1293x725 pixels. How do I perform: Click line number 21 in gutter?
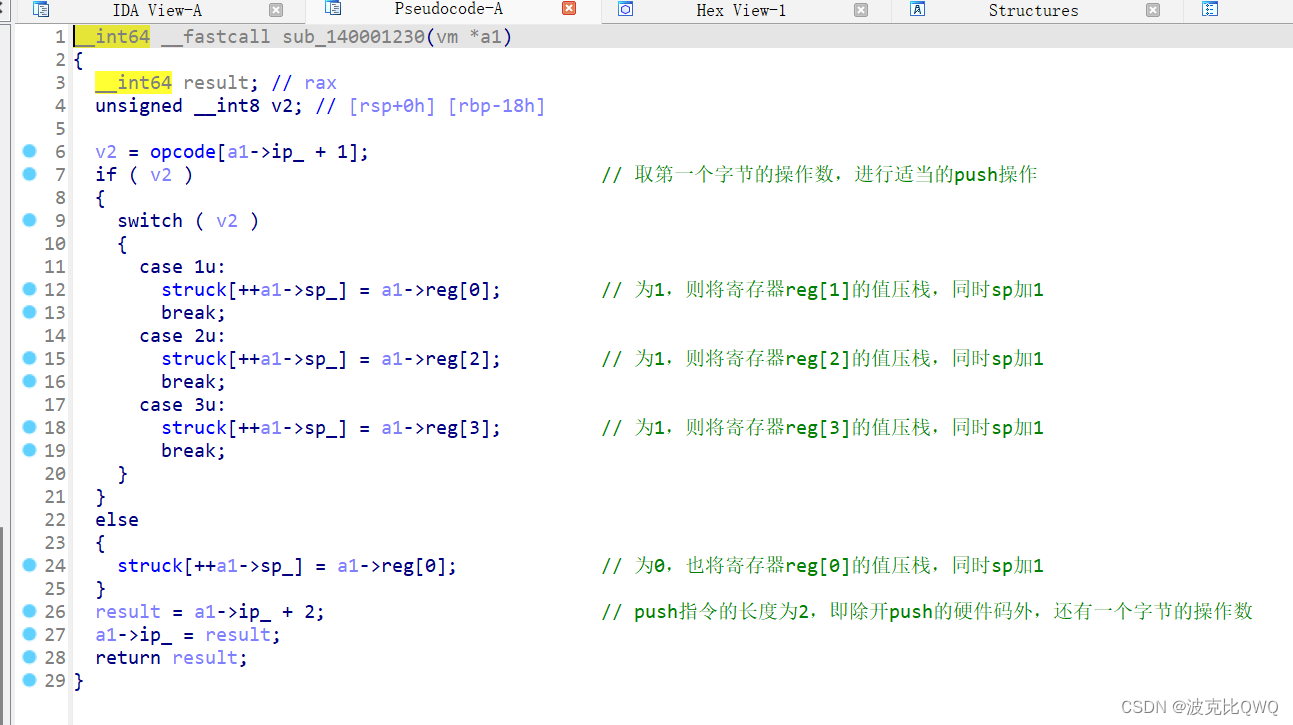point(55,497)
